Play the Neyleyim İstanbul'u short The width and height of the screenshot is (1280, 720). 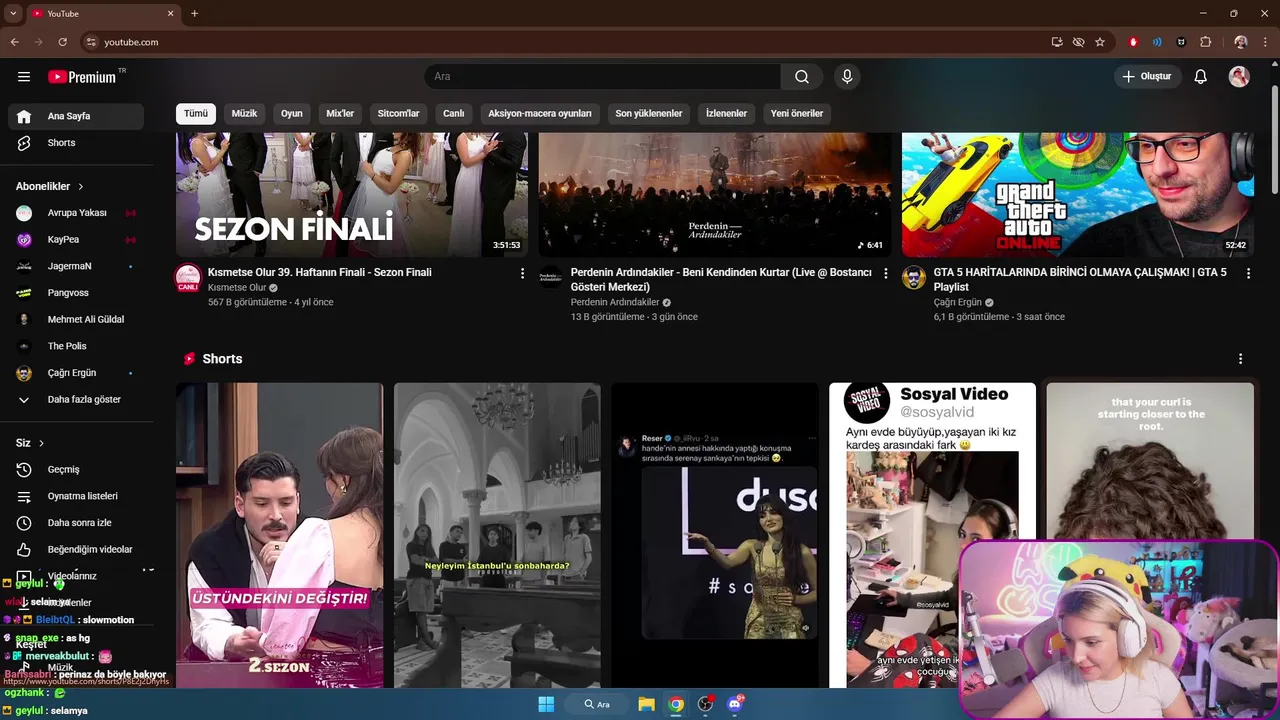point(497,535)
